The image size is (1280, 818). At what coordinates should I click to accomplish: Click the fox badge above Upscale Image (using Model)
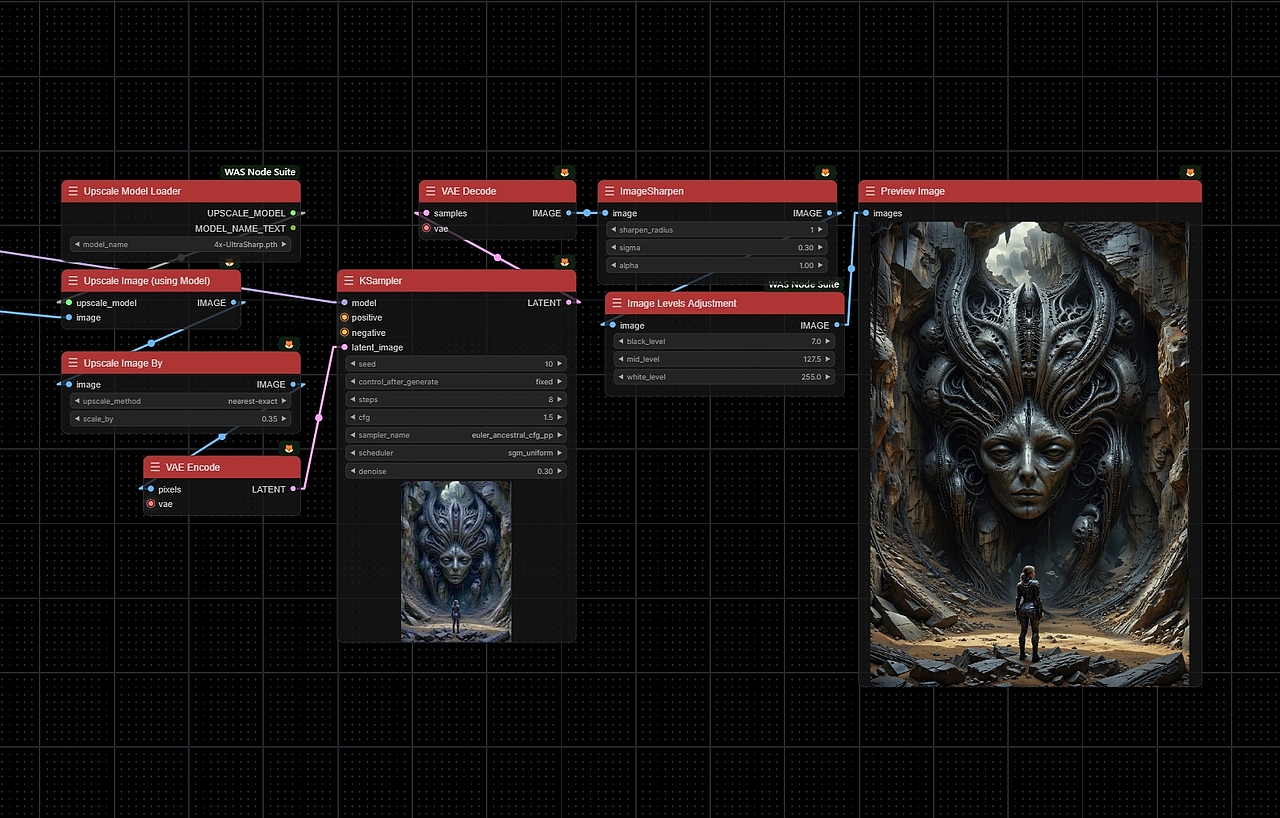(x=229, y=263)
